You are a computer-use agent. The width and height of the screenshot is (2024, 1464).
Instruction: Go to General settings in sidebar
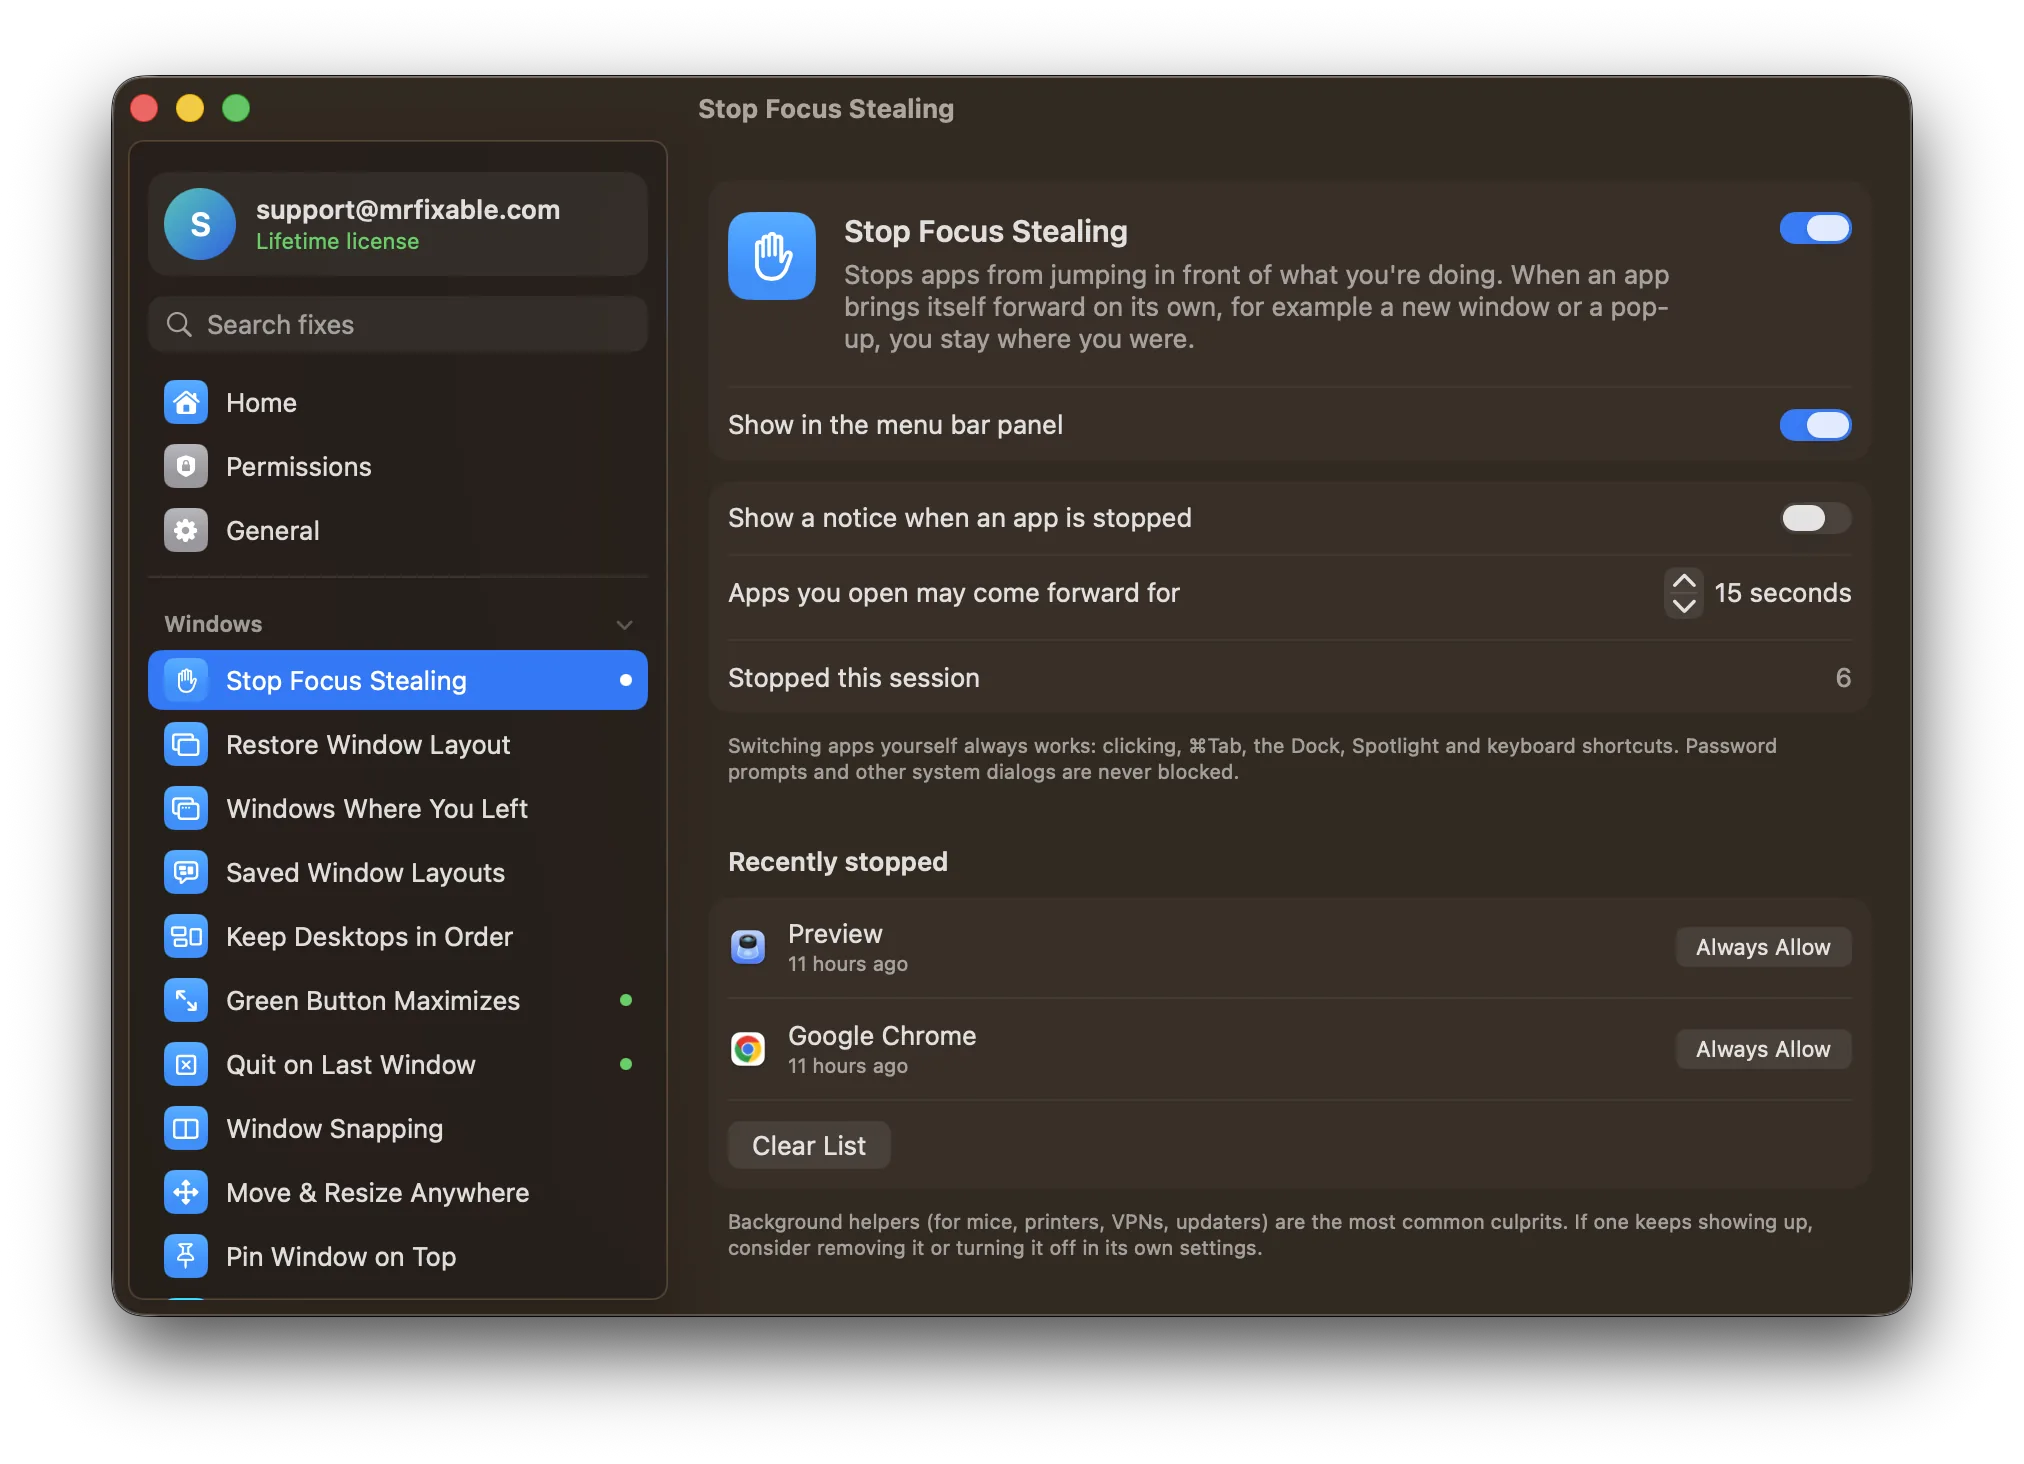(398, 531)
